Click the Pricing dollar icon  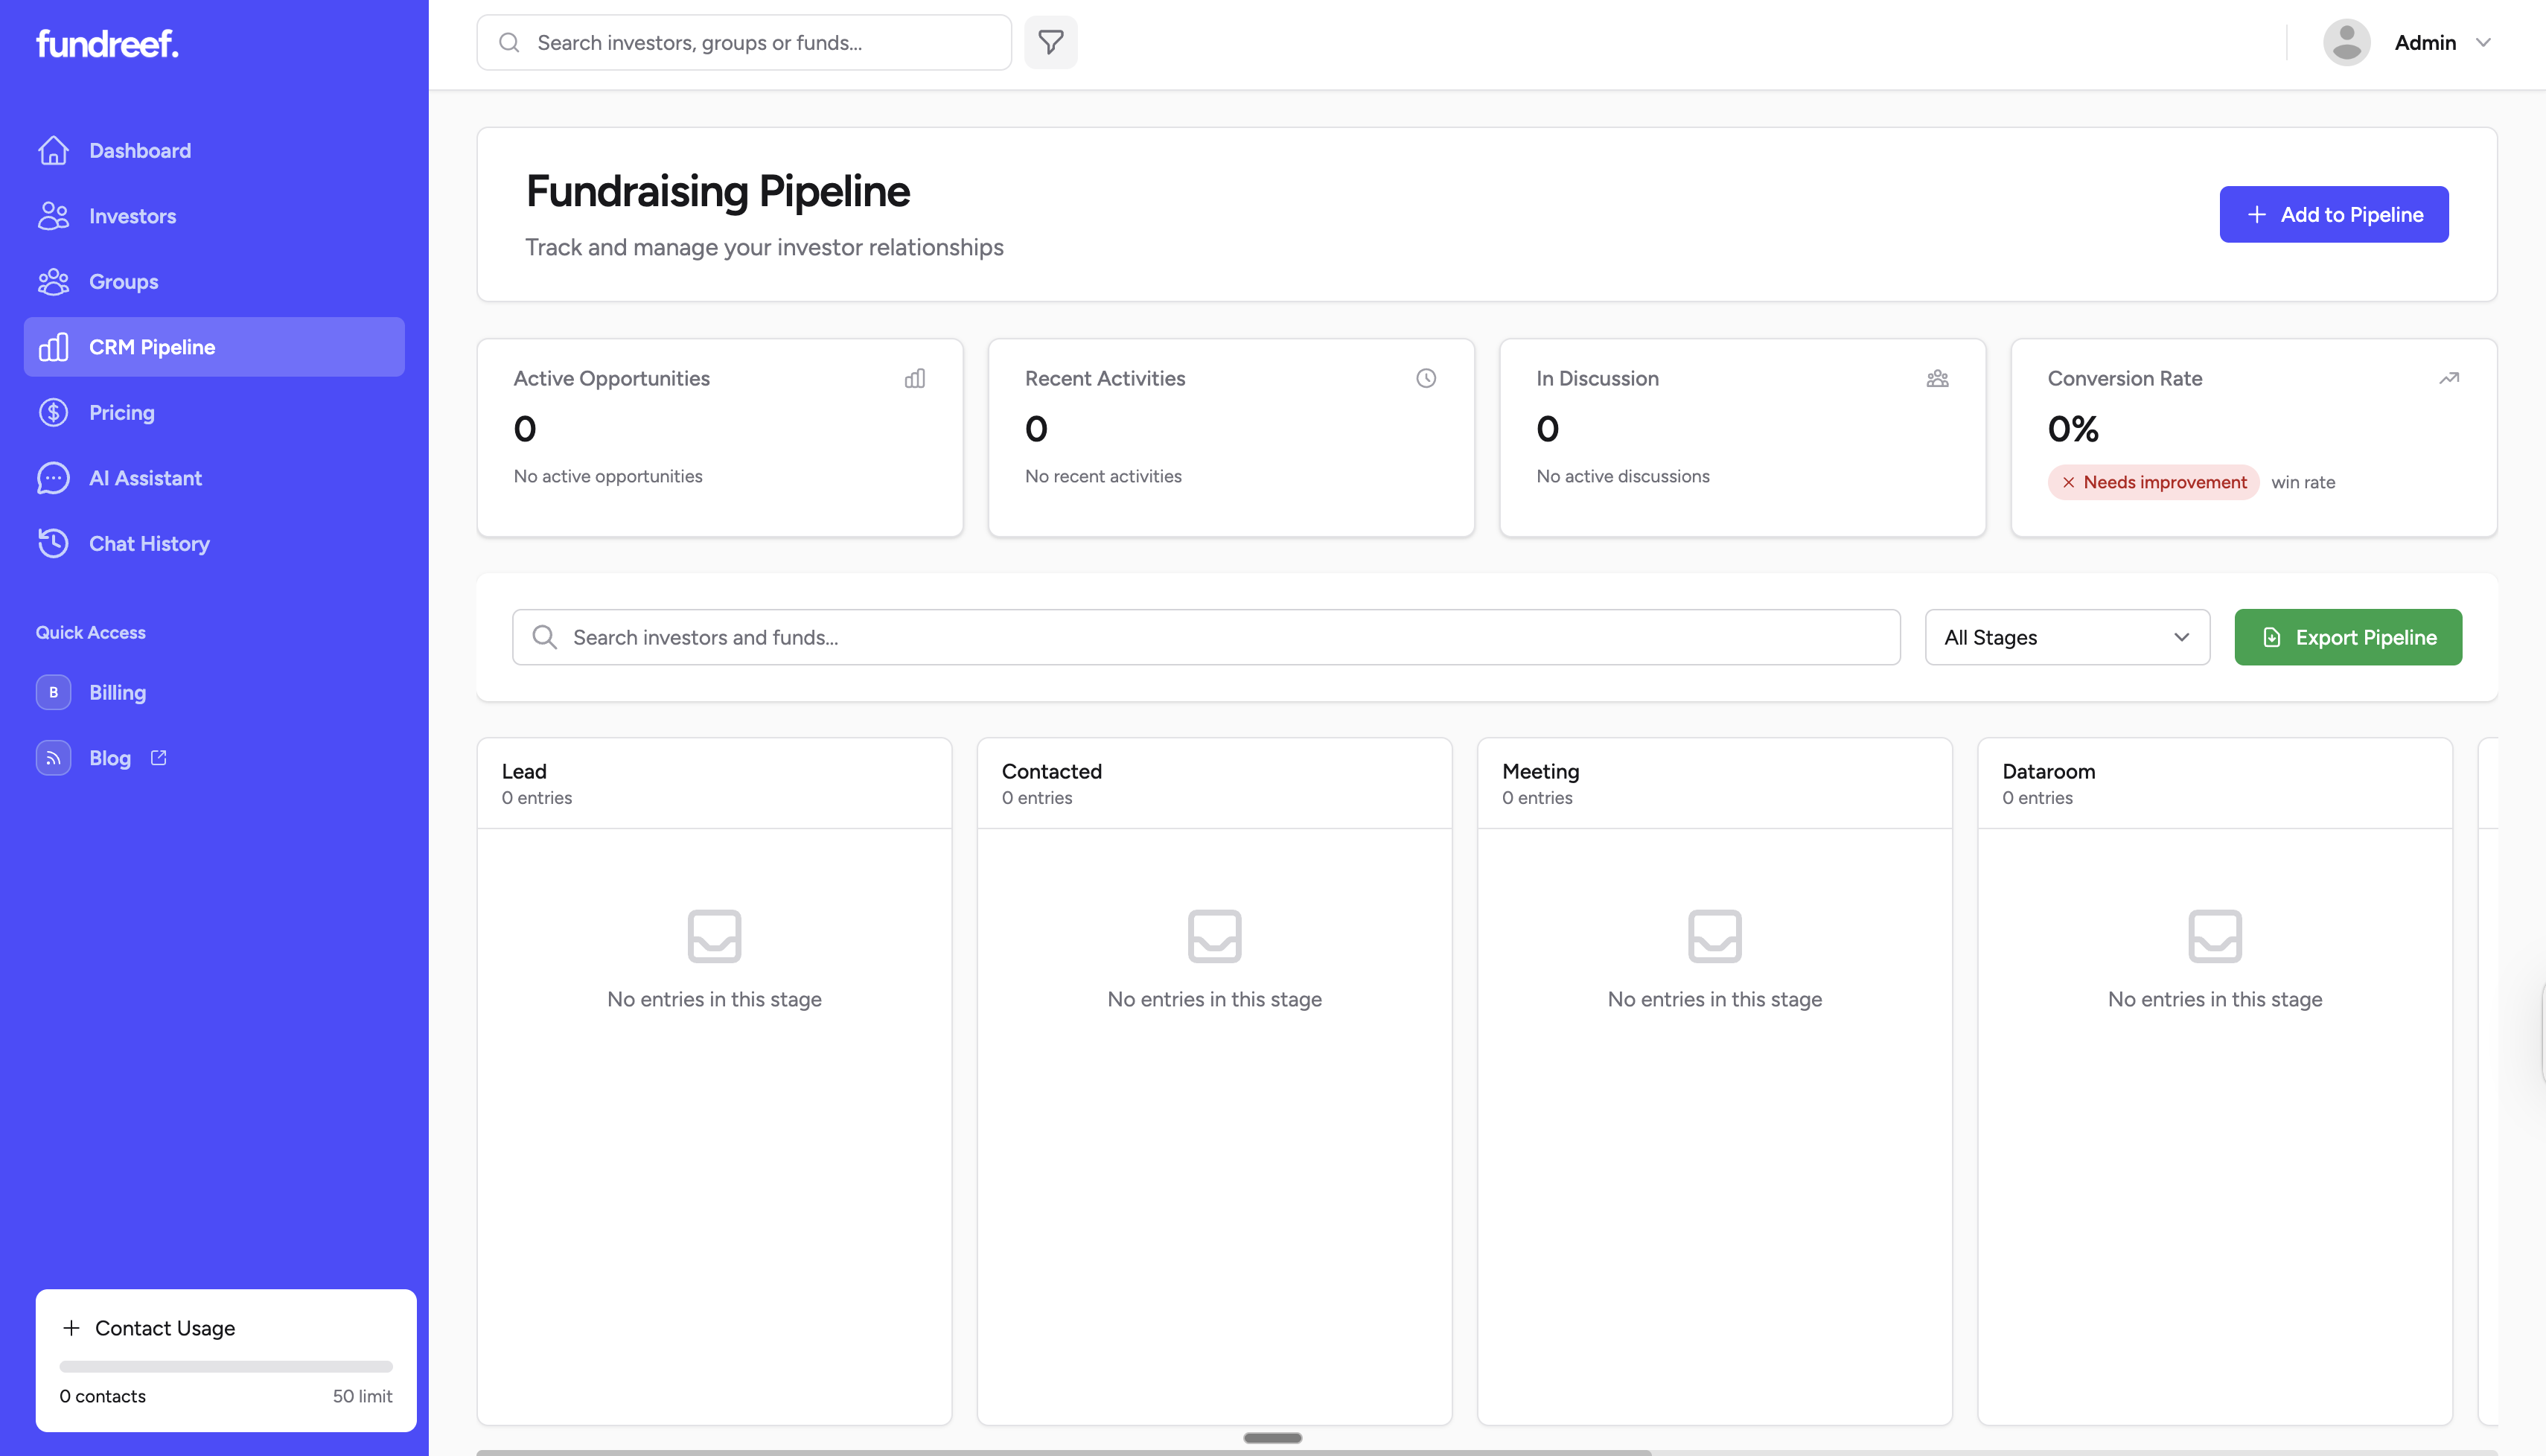click(53, 412)
